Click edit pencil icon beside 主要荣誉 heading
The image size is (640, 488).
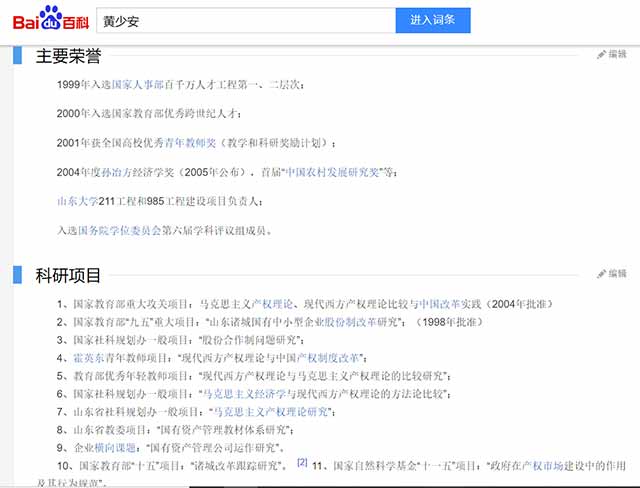click(x=602, y=54)
